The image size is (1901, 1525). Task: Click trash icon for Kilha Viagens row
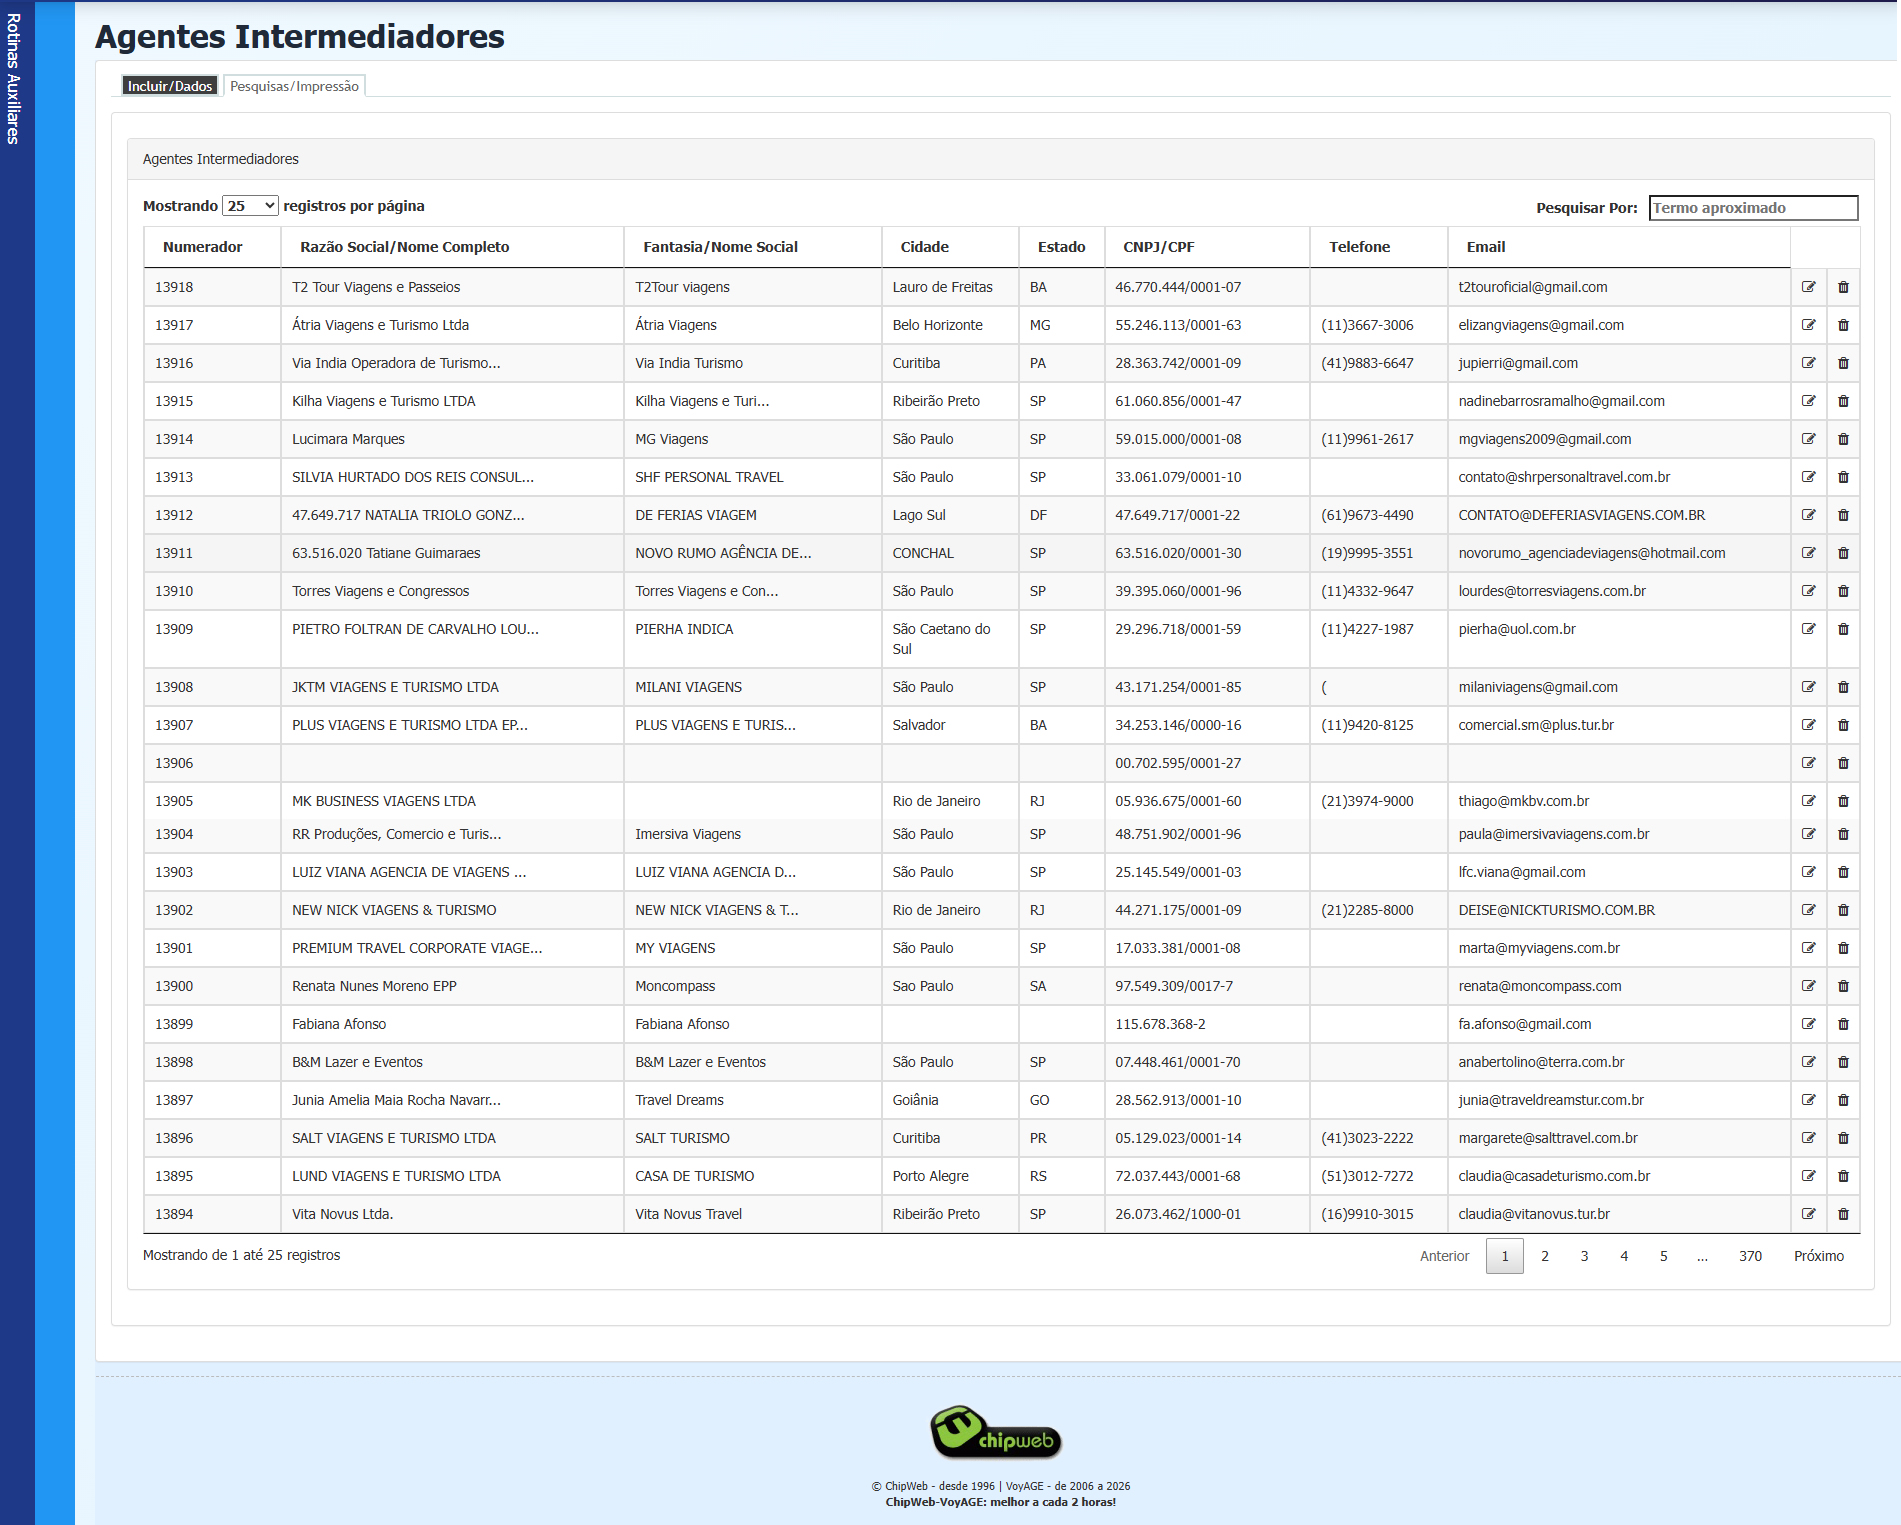pyautogui.click(x=1843, y=401)
